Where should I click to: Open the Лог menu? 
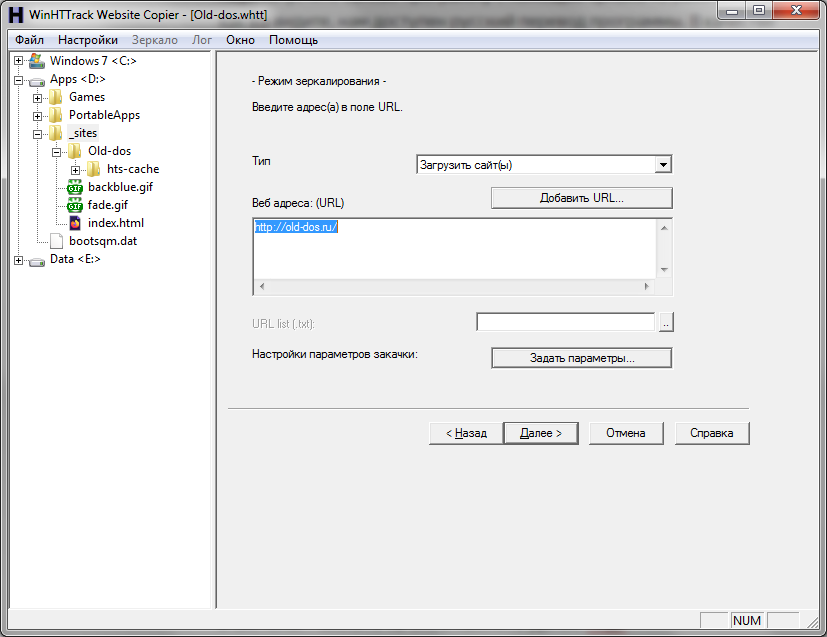coord(202,40)
